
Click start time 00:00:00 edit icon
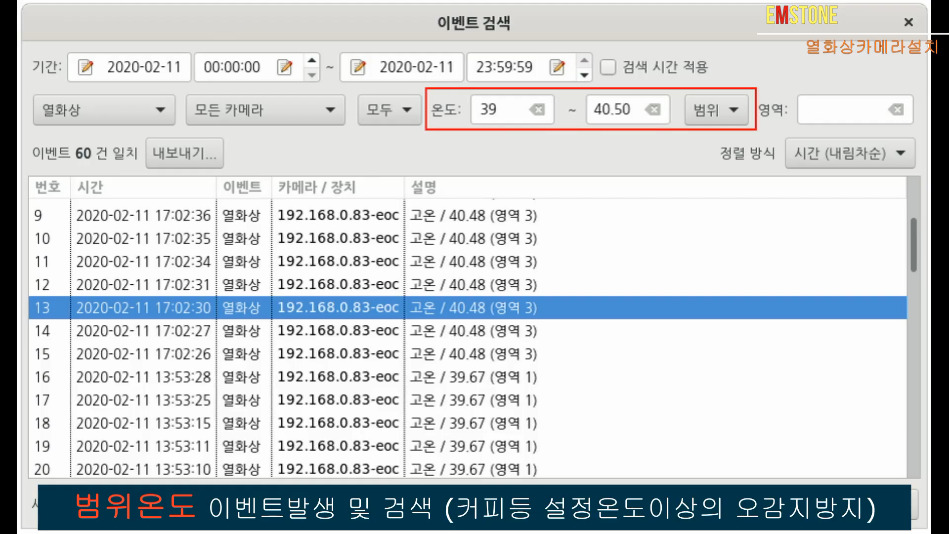click(284, 67)
